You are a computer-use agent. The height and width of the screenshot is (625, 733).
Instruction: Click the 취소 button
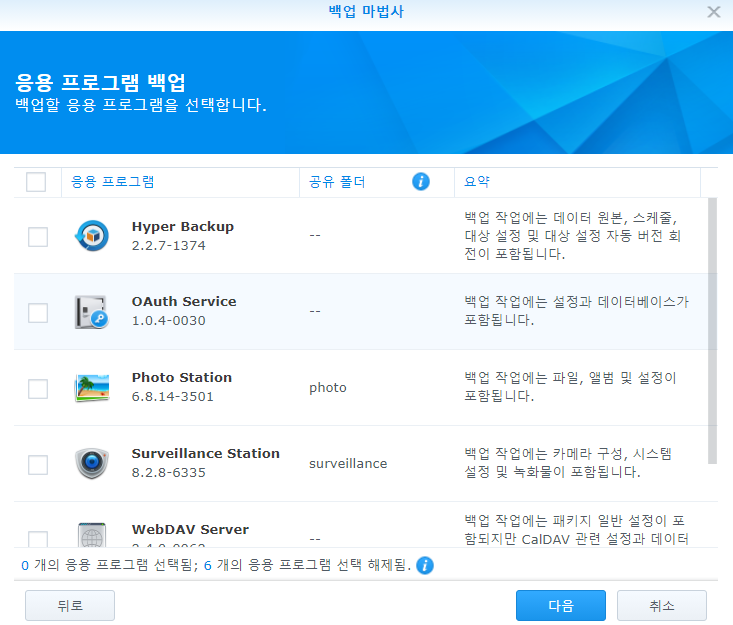pyautogui.click(x=661, y=605)
